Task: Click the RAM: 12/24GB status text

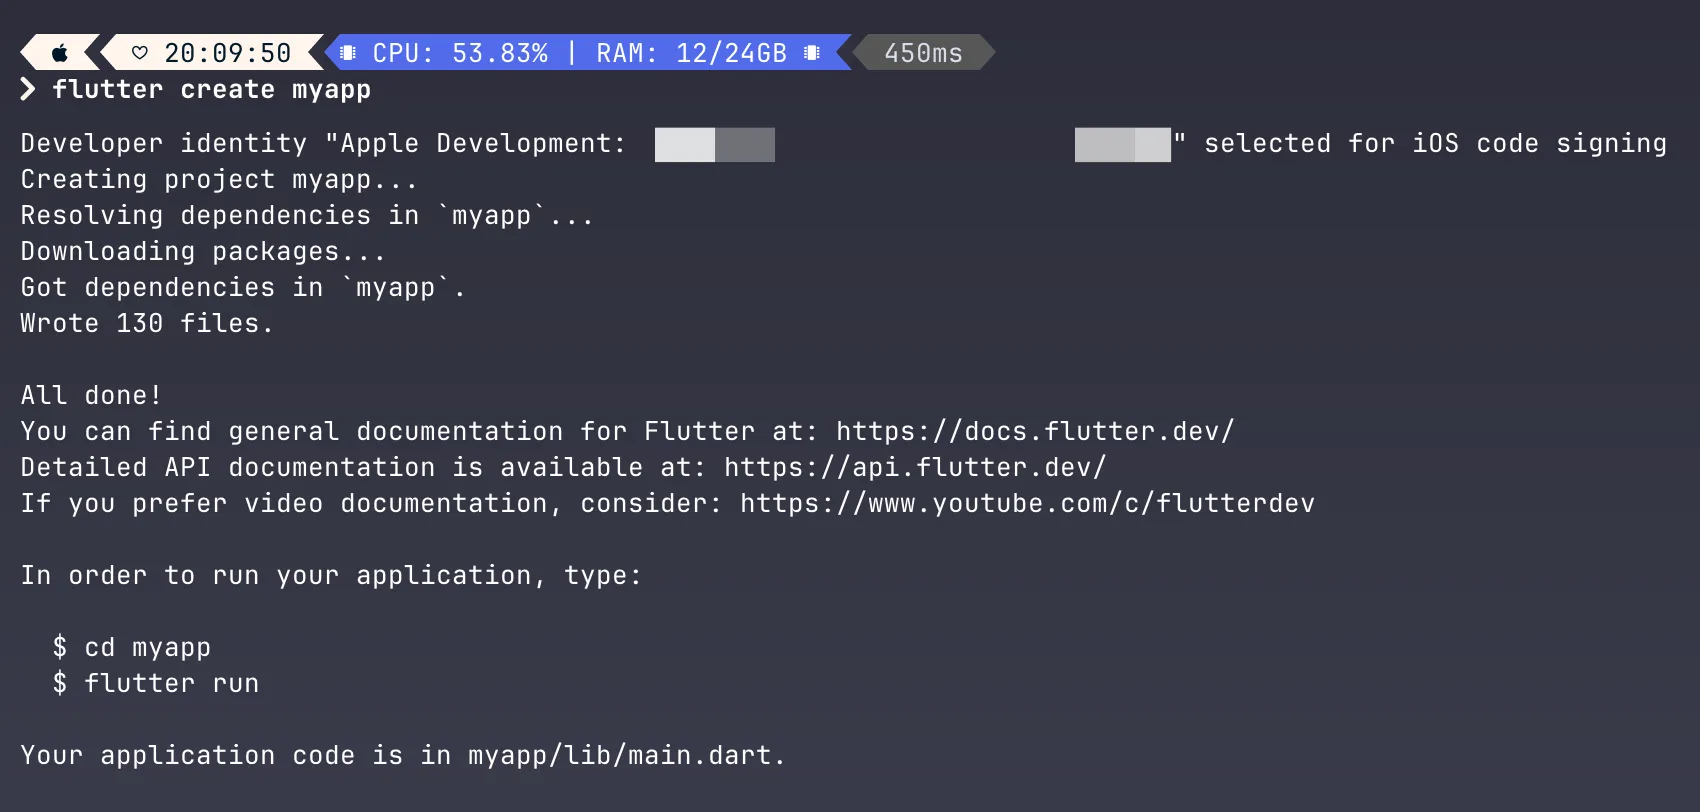Action: point(691,53)
